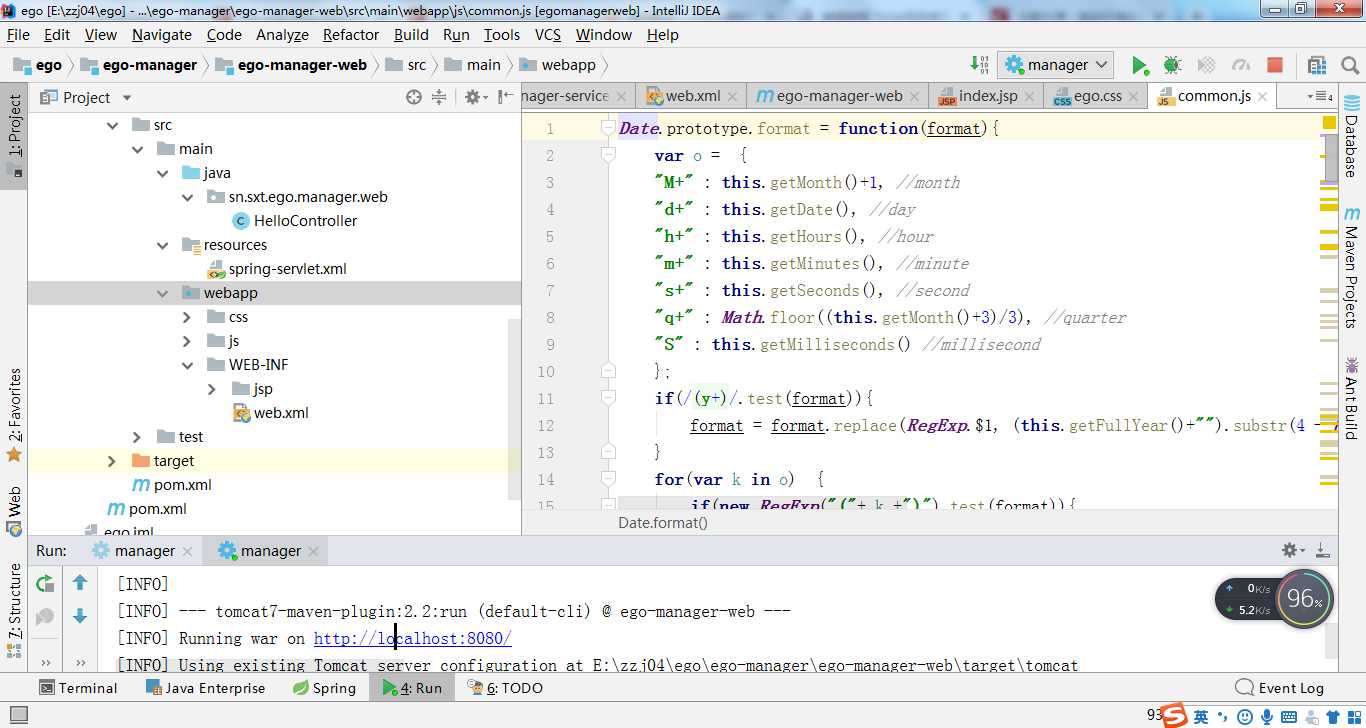Screen dimensions: 1366x728
Task: Open the Refactor menu
Action: (351, 34)
